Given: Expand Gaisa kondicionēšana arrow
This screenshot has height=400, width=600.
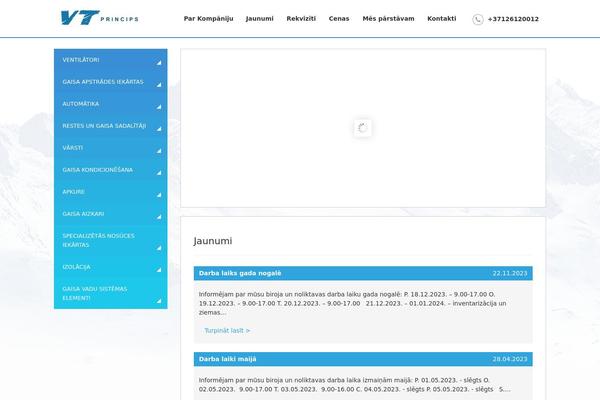Looking at the screenshot, I should (159, 173).
